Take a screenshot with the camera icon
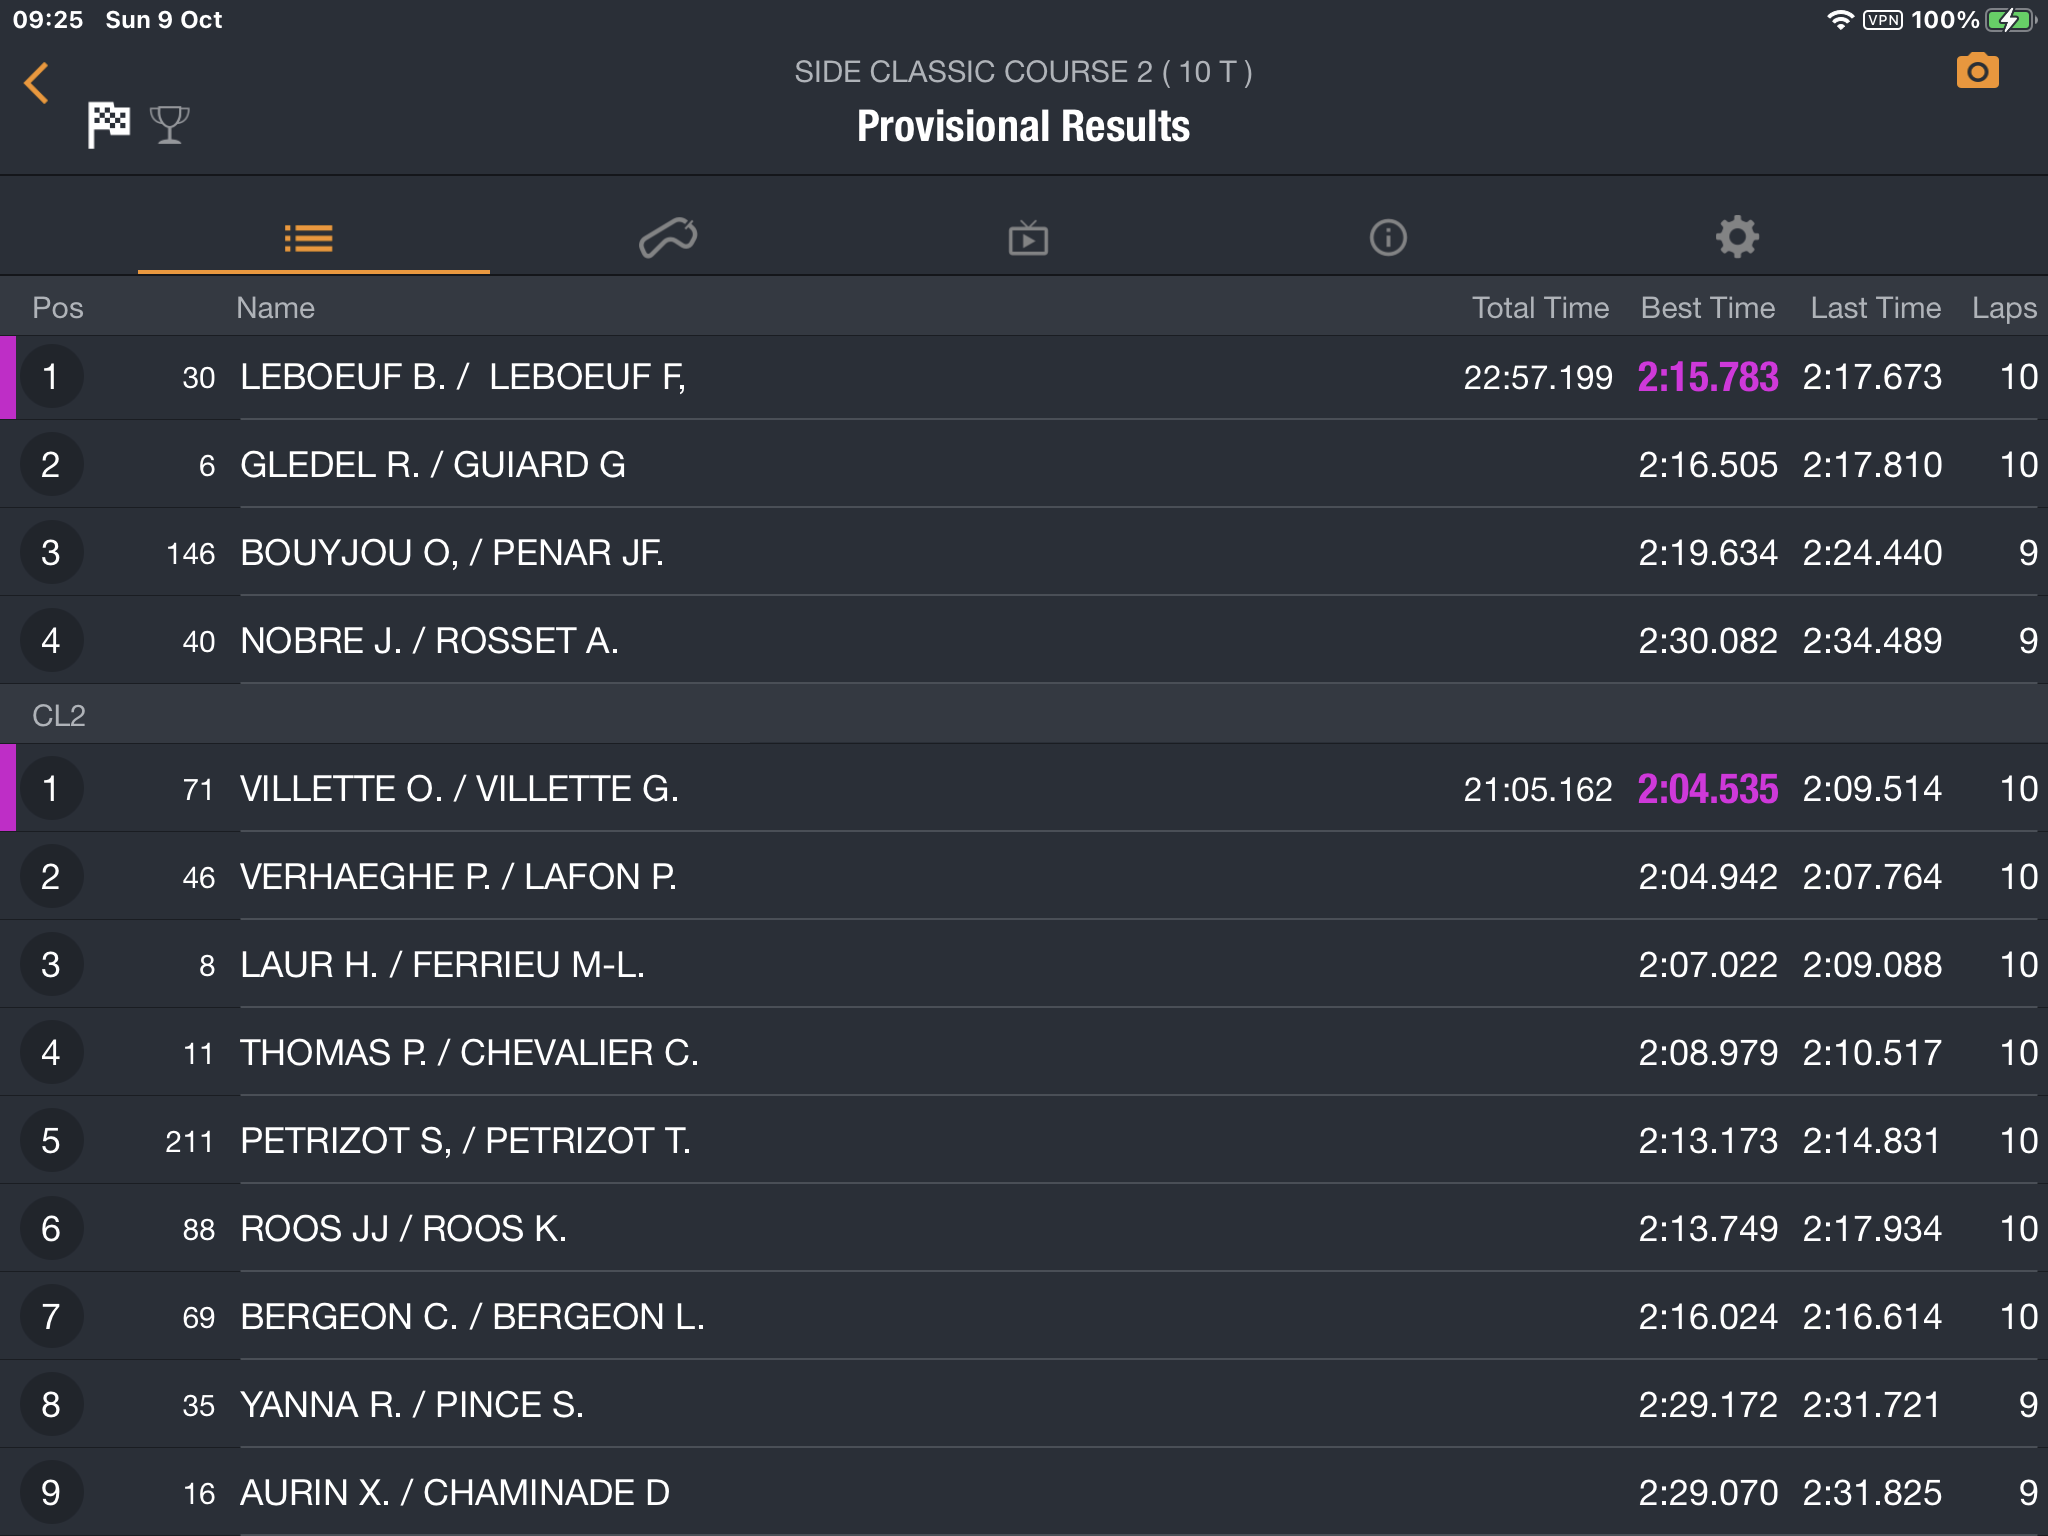2048x1536 pixels. click(x=1977, y=71)
